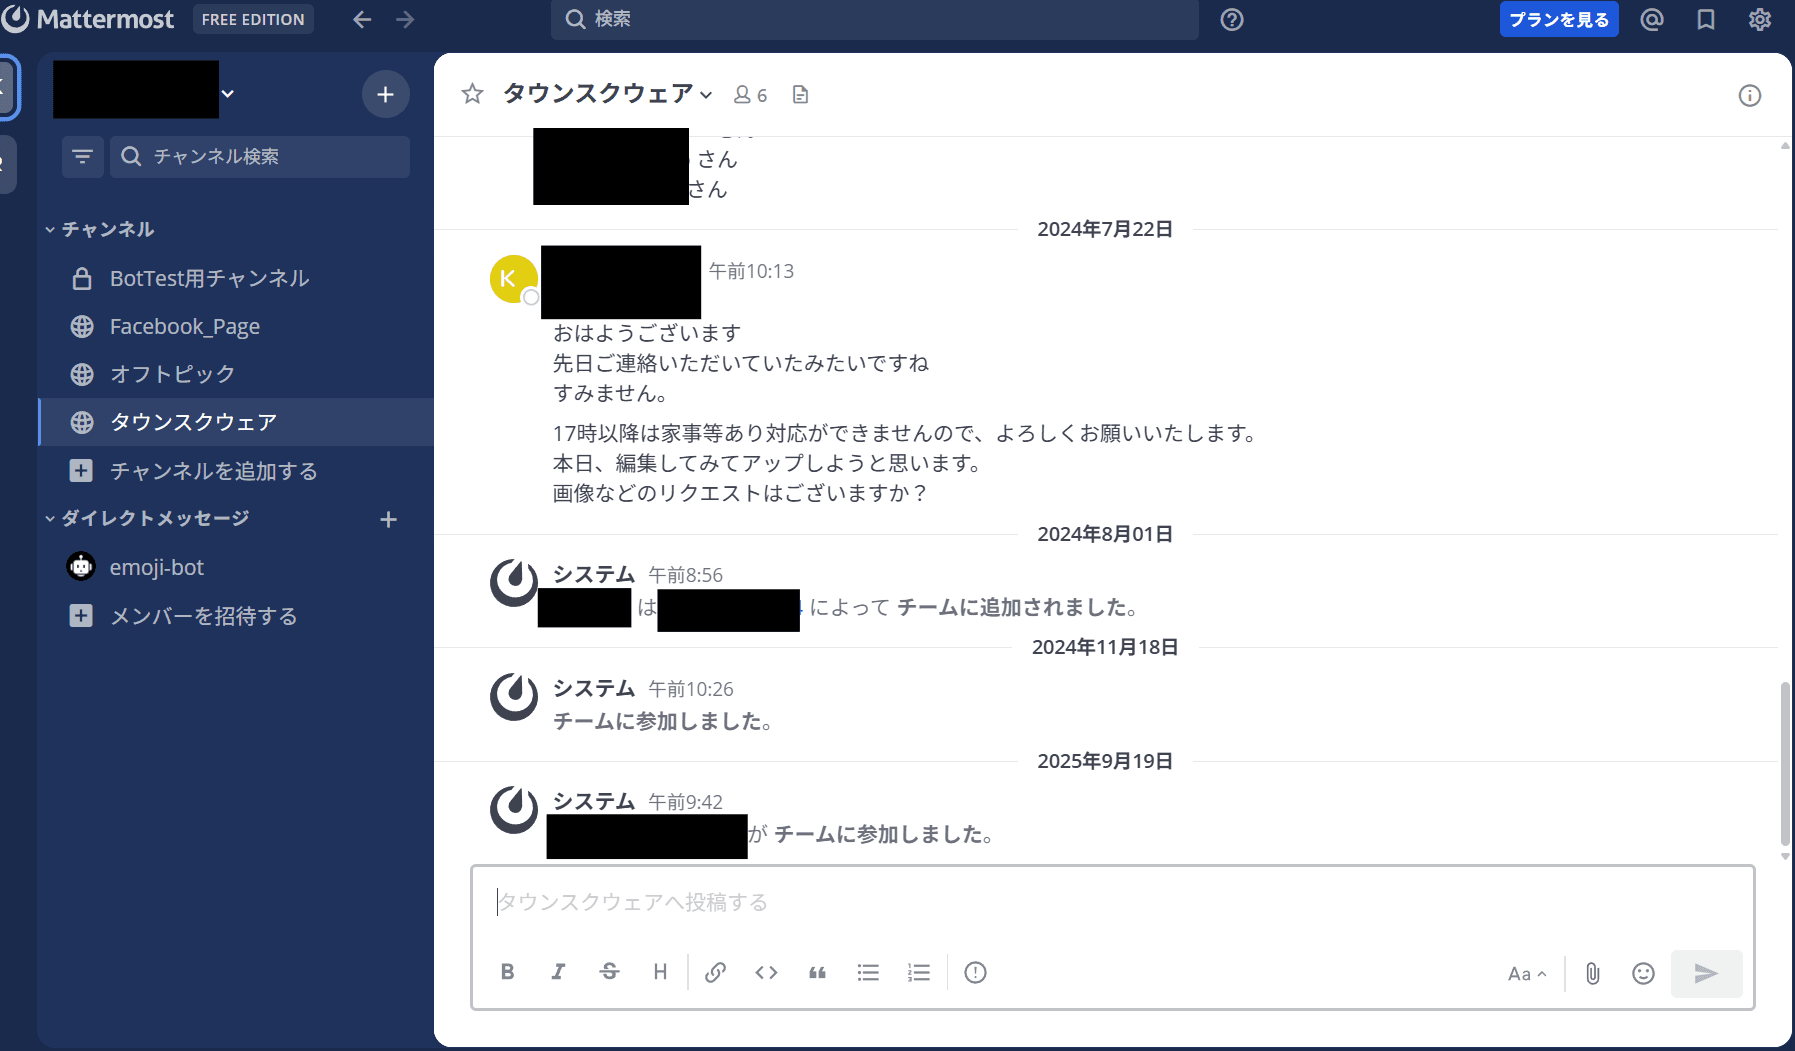Attach a file with the paperclip icon

coord(1593,973)
